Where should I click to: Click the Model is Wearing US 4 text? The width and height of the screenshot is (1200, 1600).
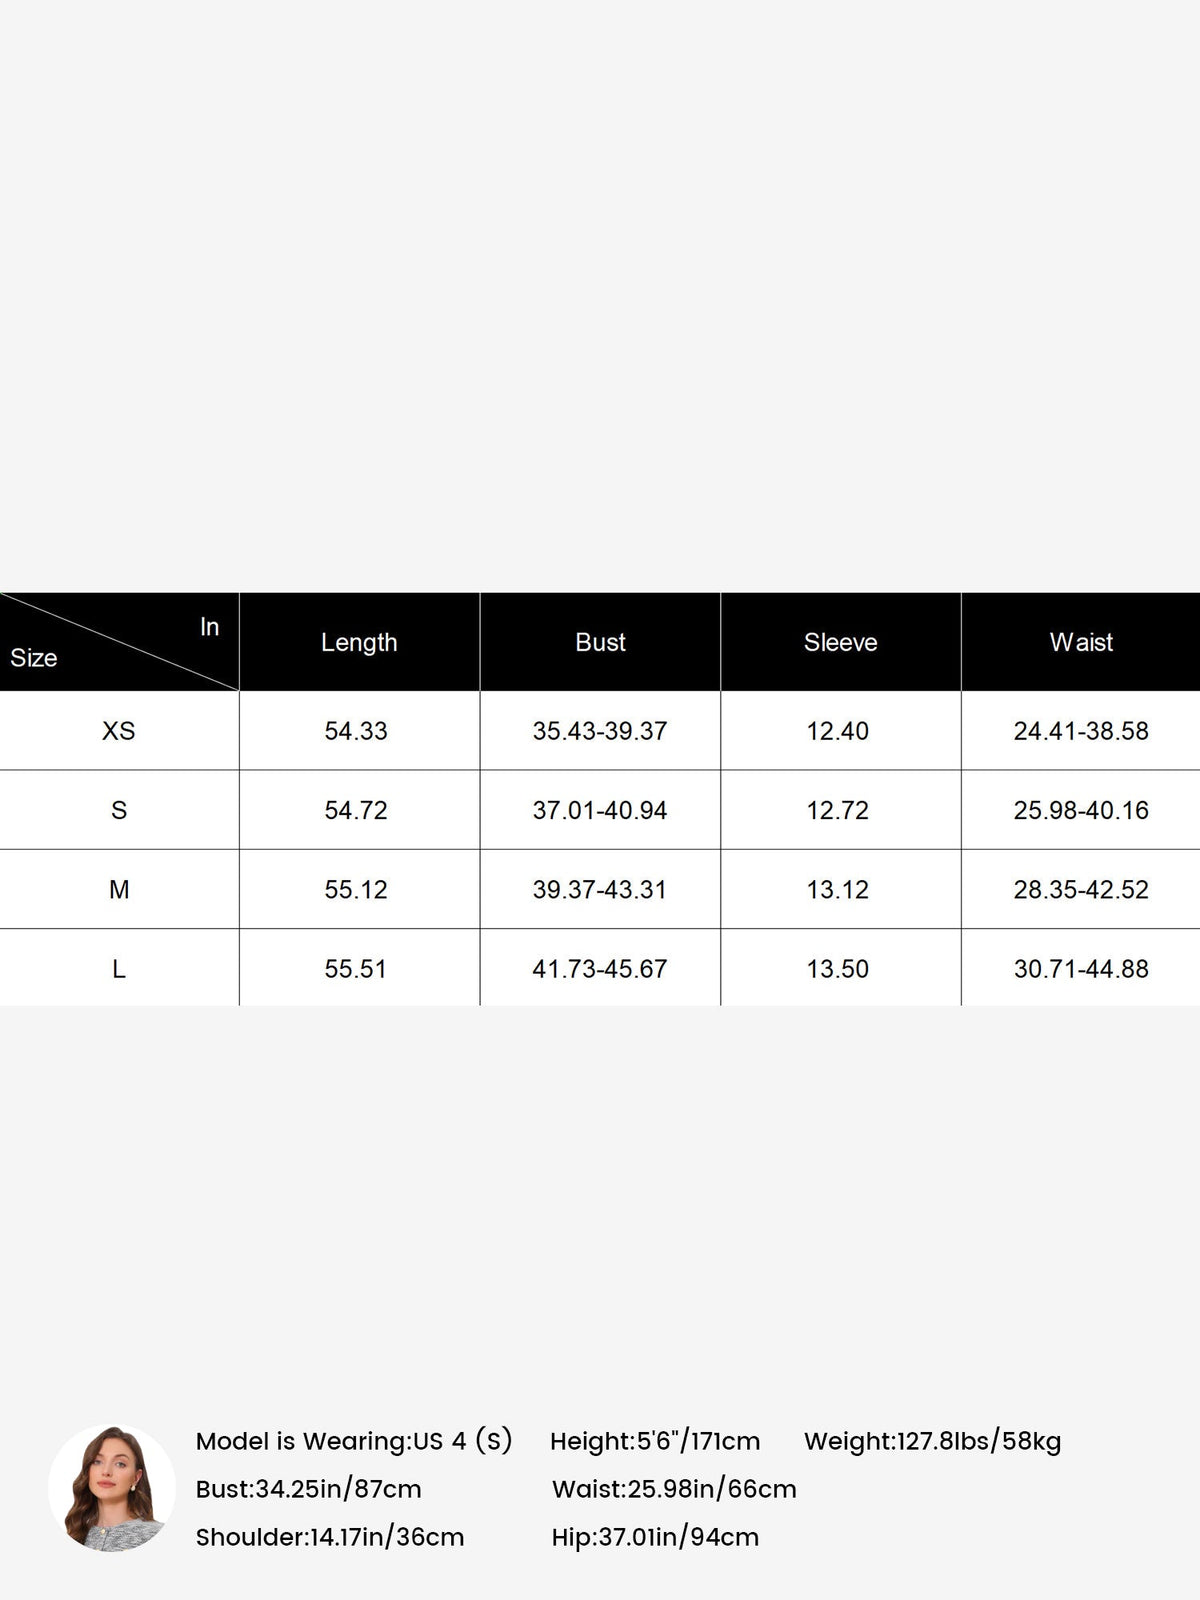point(354,1441)
